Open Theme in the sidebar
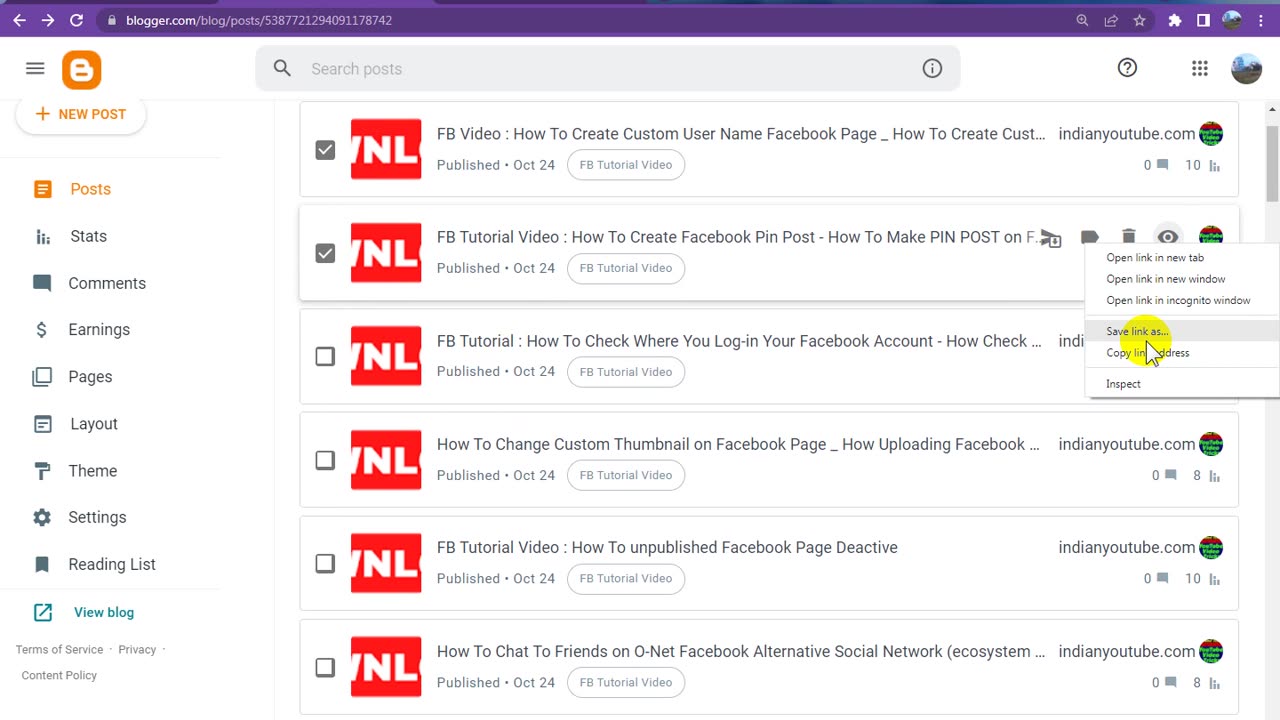Image resolution: width=1280 pixels, height=720 pixels. tap(93, 471)
